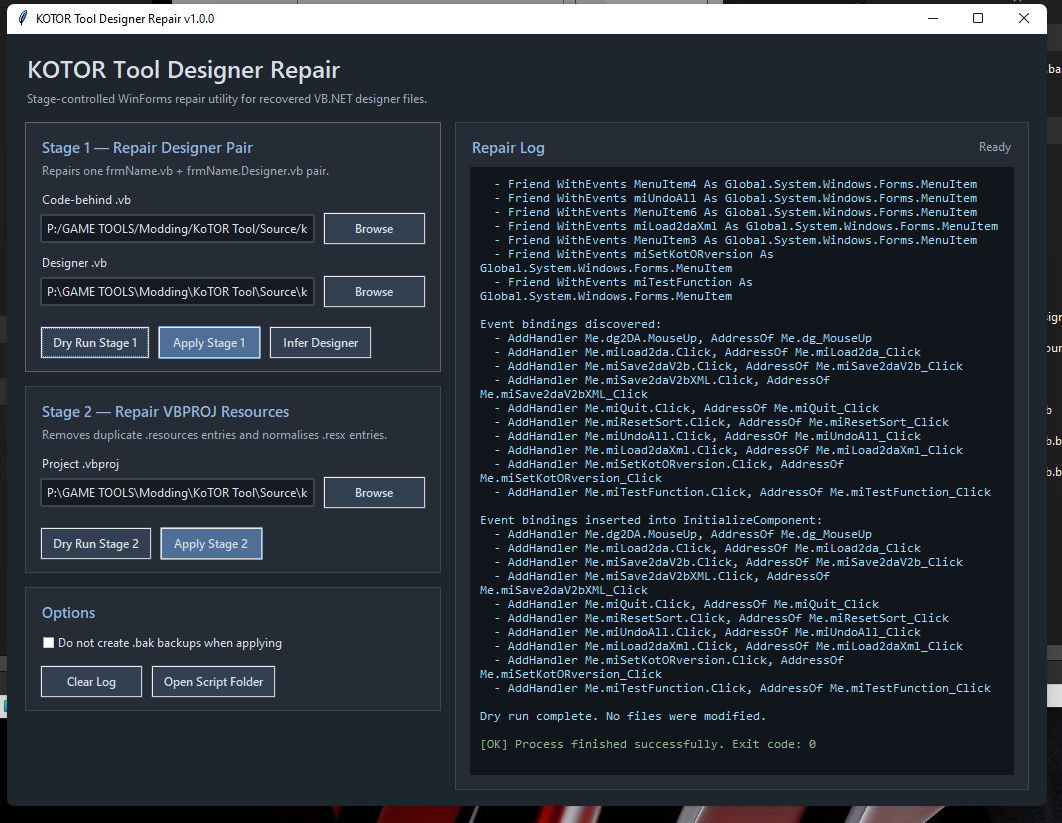This screenshot has height=823, width=1062.
Task: Run Dry Run Stage 1
Action: pos(95,343)
